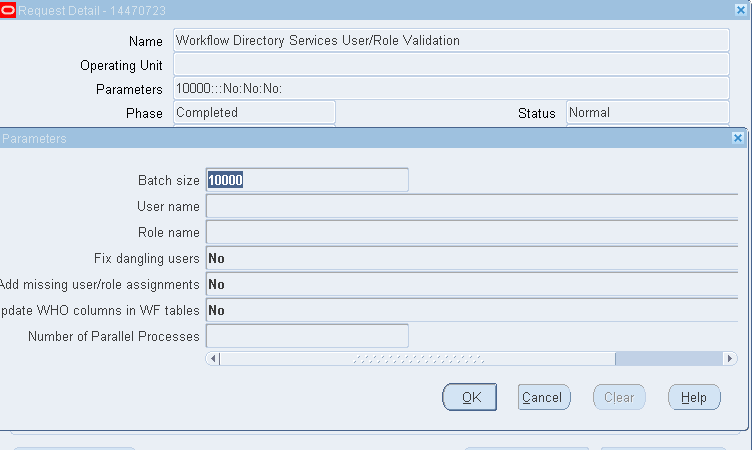Viewport: 754px width, 450px height.
Task: Select the Operating Unit field
Action: [450, 65]
